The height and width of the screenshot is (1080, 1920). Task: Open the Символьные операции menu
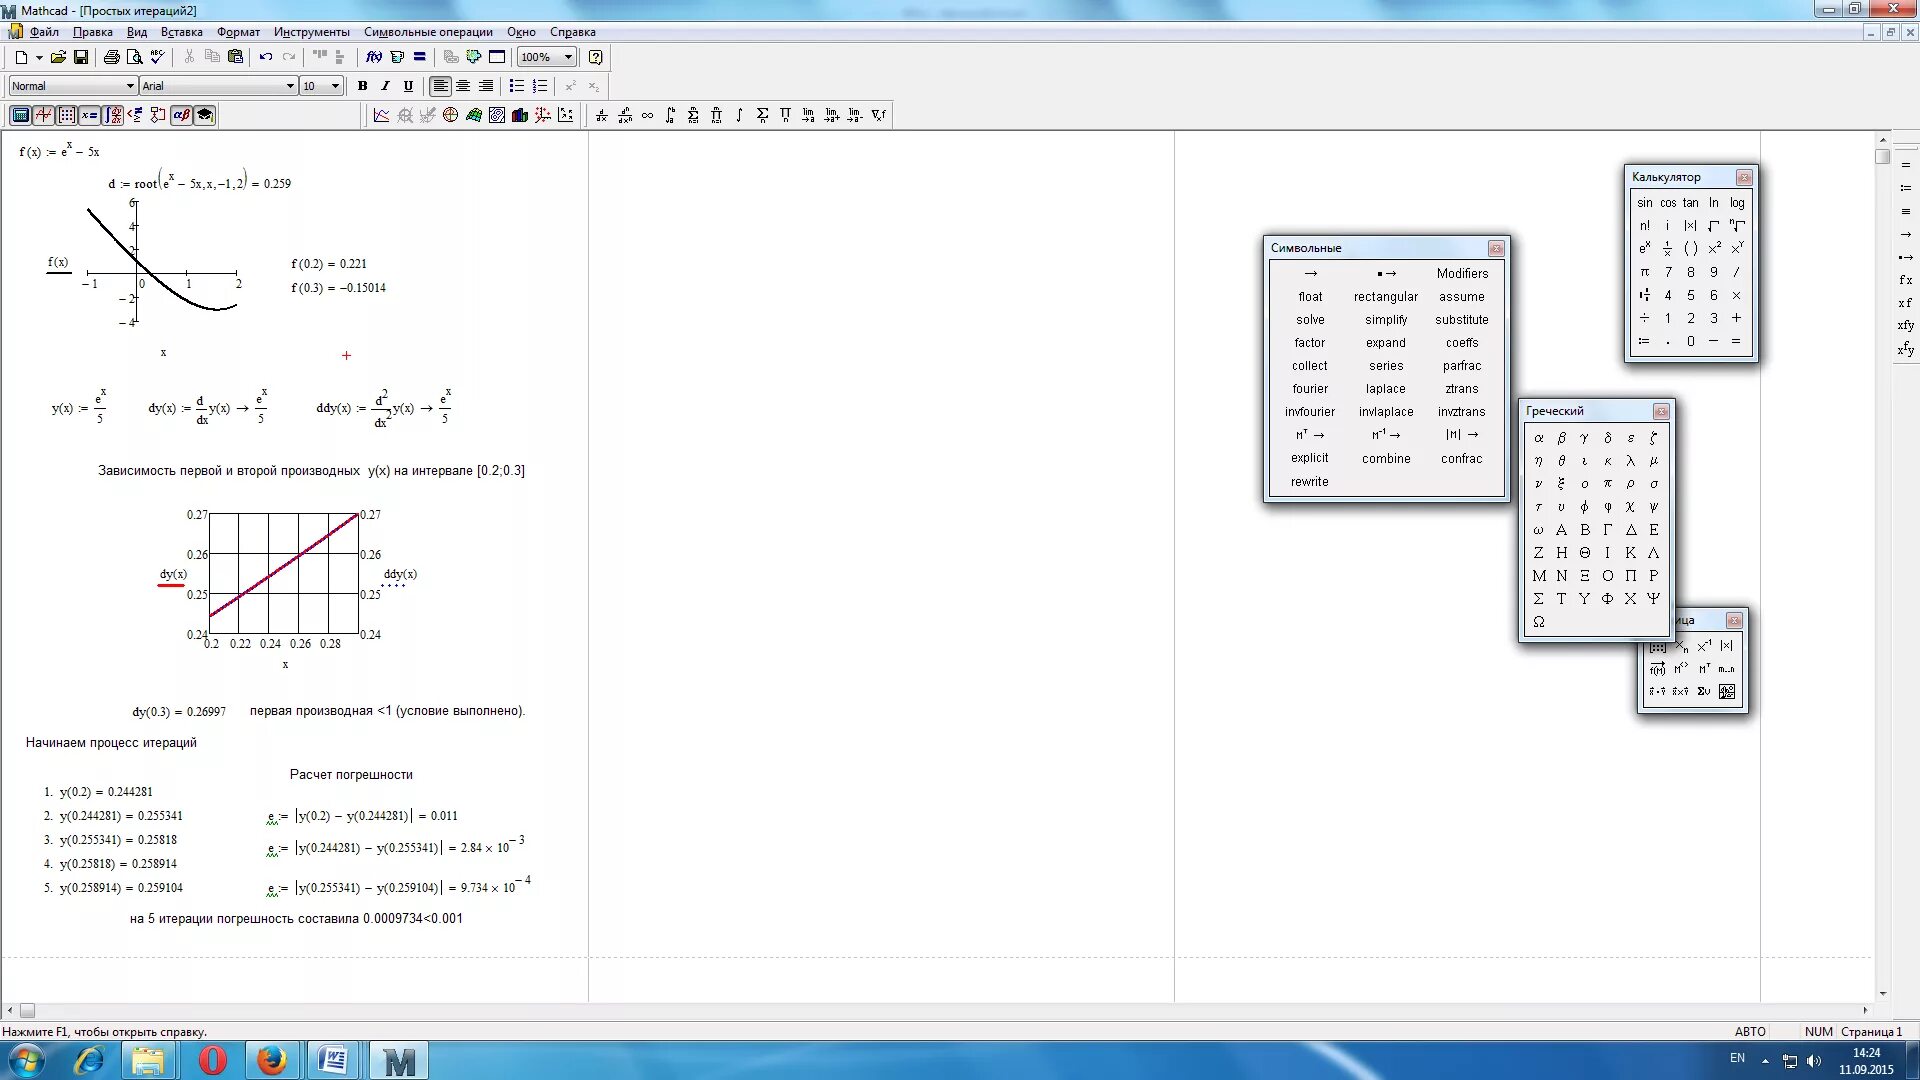[428, 32]
